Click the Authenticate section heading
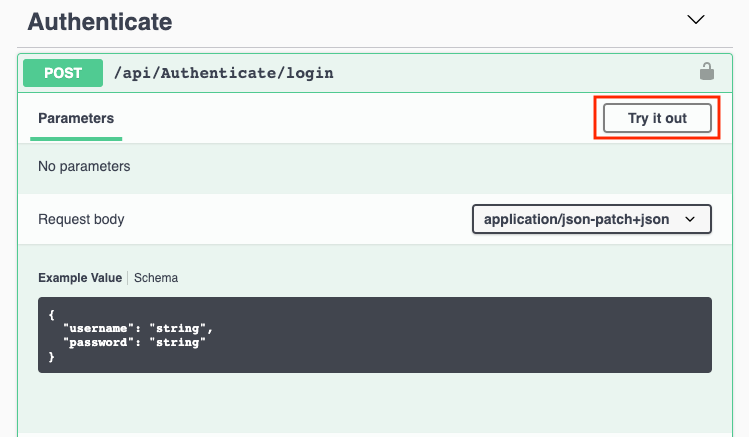Image resolution: width=749 pixels, height=437 pixels. 99,21
